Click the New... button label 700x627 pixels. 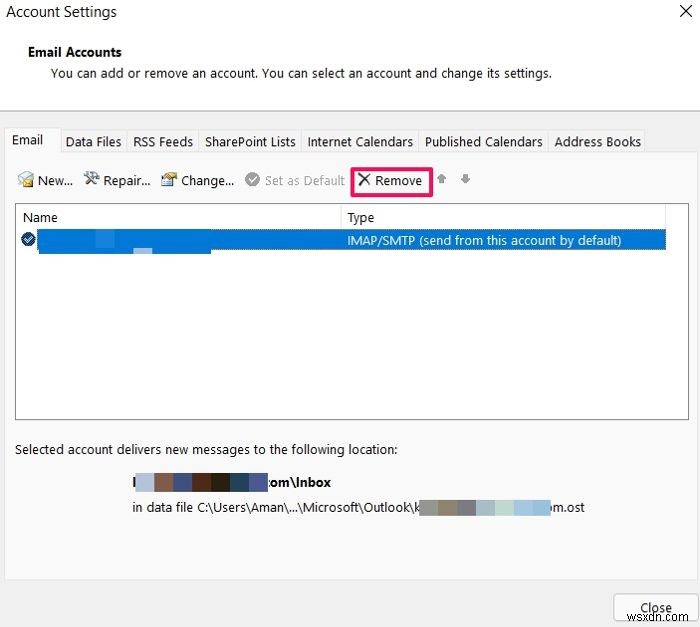click(55, 180)
